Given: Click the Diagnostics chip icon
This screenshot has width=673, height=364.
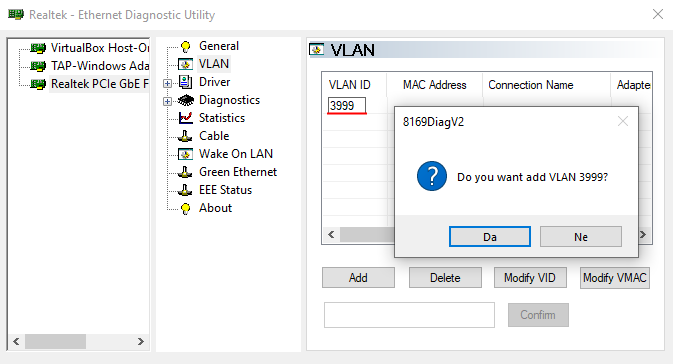Looking at the screenshot, I should tap(186, 100).
